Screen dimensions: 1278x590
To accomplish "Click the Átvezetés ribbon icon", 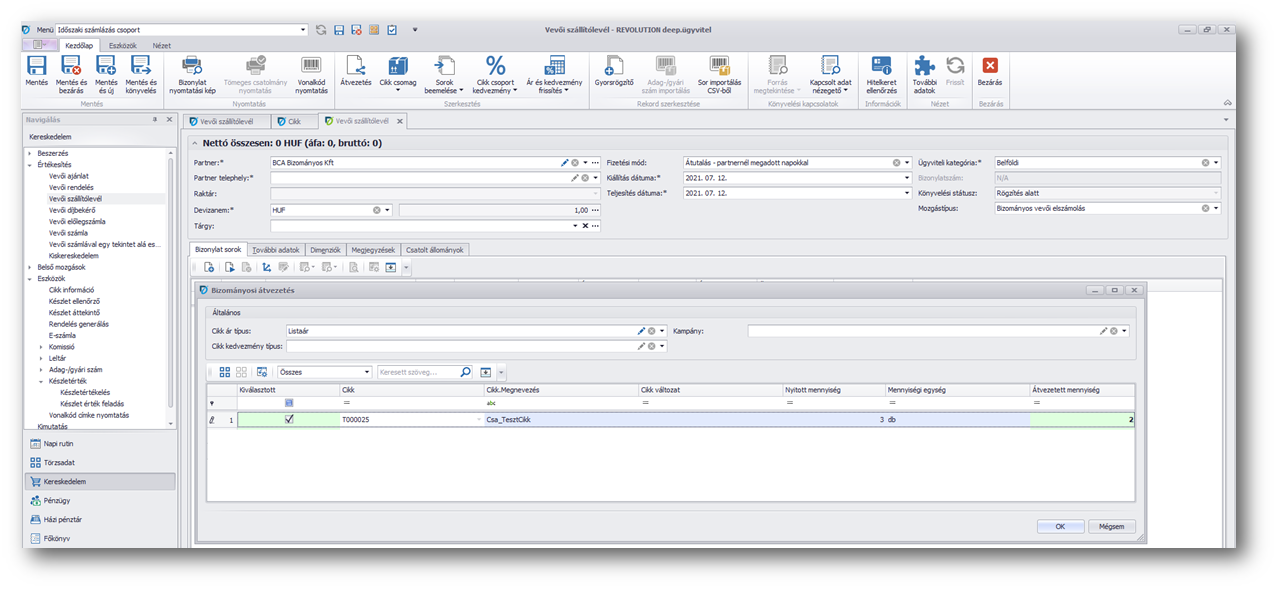I will pyautogui.click(x=355, y=67).
